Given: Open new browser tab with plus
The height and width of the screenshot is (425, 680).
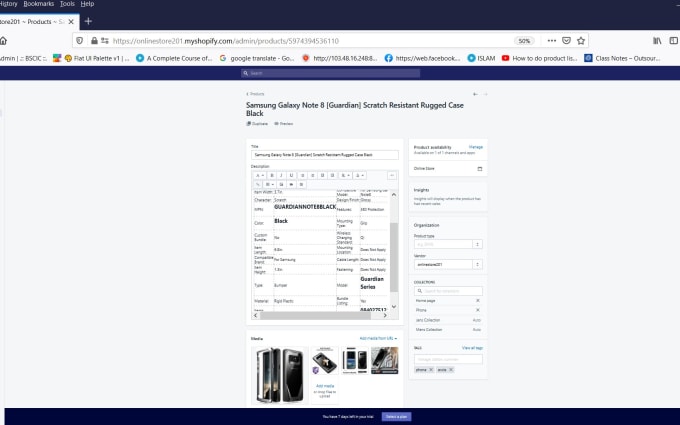Looking at the screenshot, I should click(88, 21).
